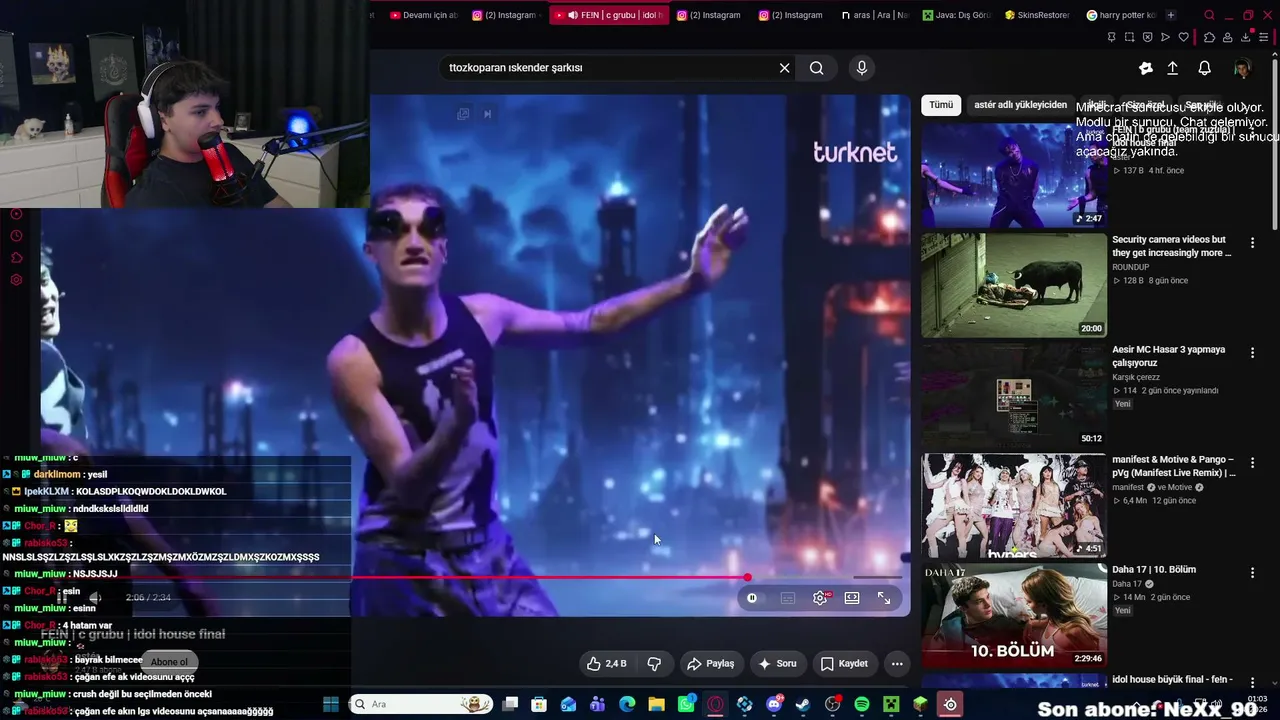Open File Explorer from the taskbar

point(657,705)
